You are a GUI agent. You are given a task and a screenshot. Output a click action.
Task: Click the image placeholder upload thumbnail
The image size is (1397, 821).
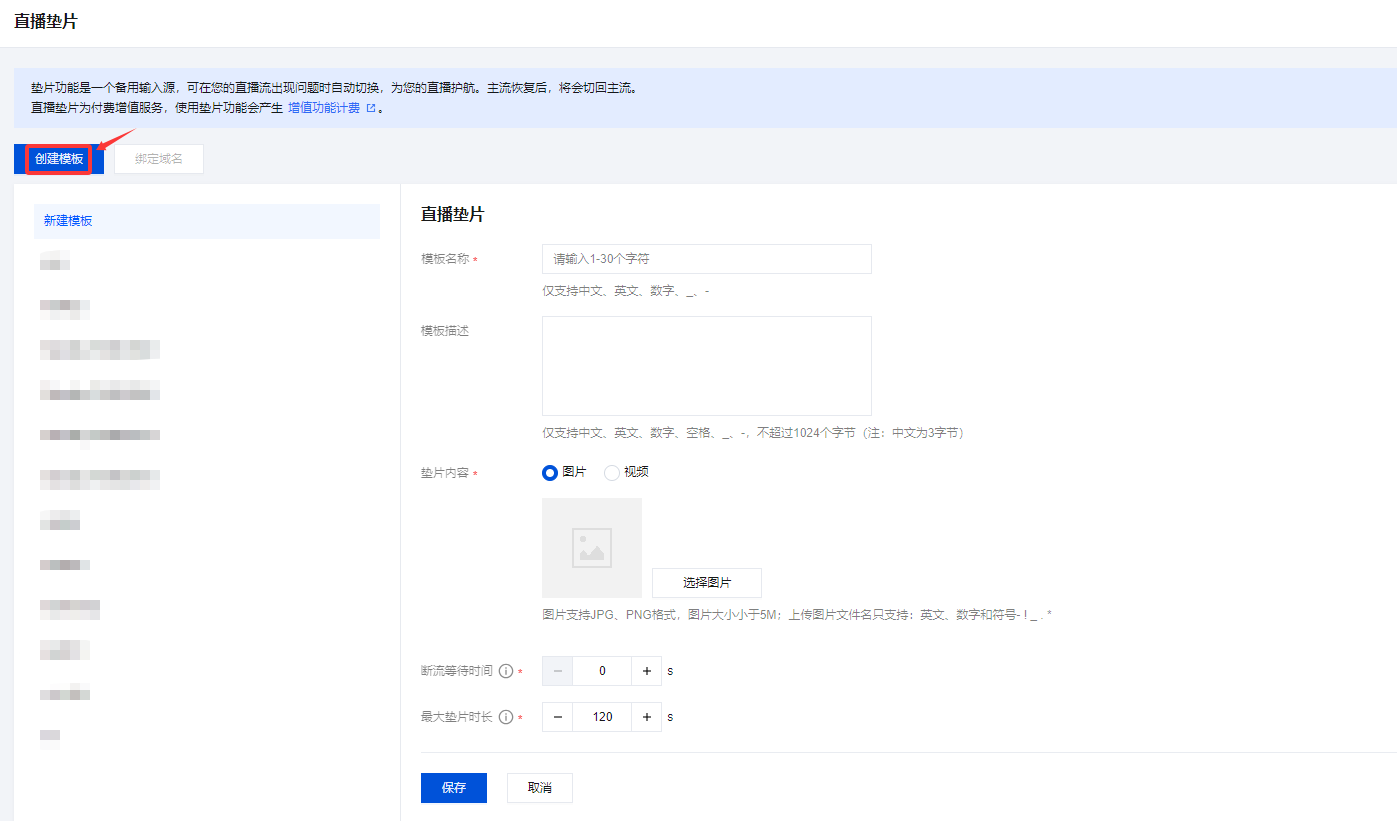591,548
